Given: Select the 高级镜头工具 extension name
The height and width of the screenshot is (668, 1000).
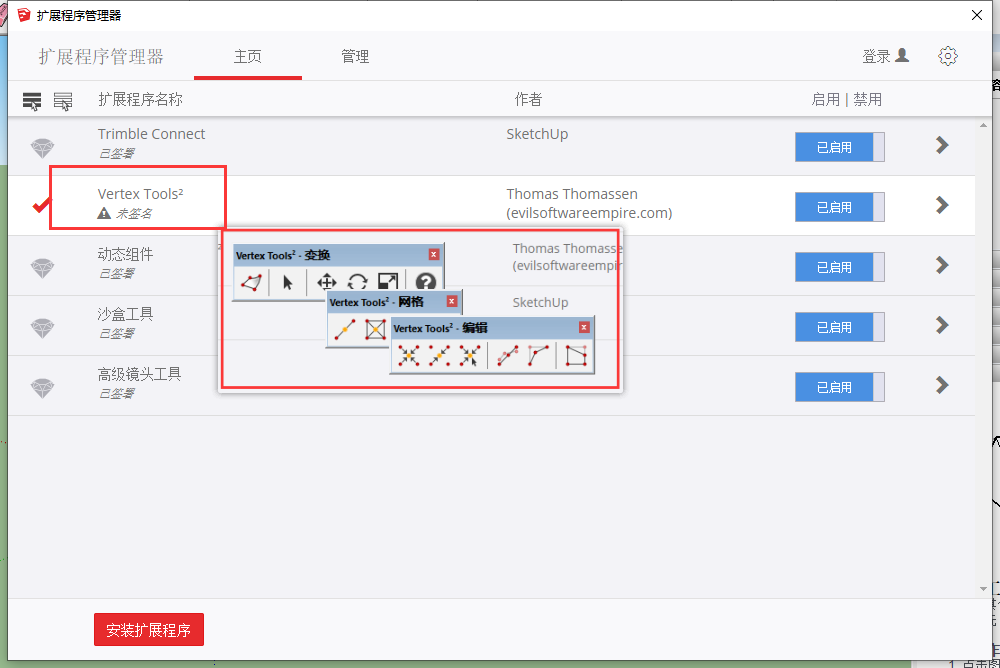Looking at the screenshot, I should [x=139, y=374].
